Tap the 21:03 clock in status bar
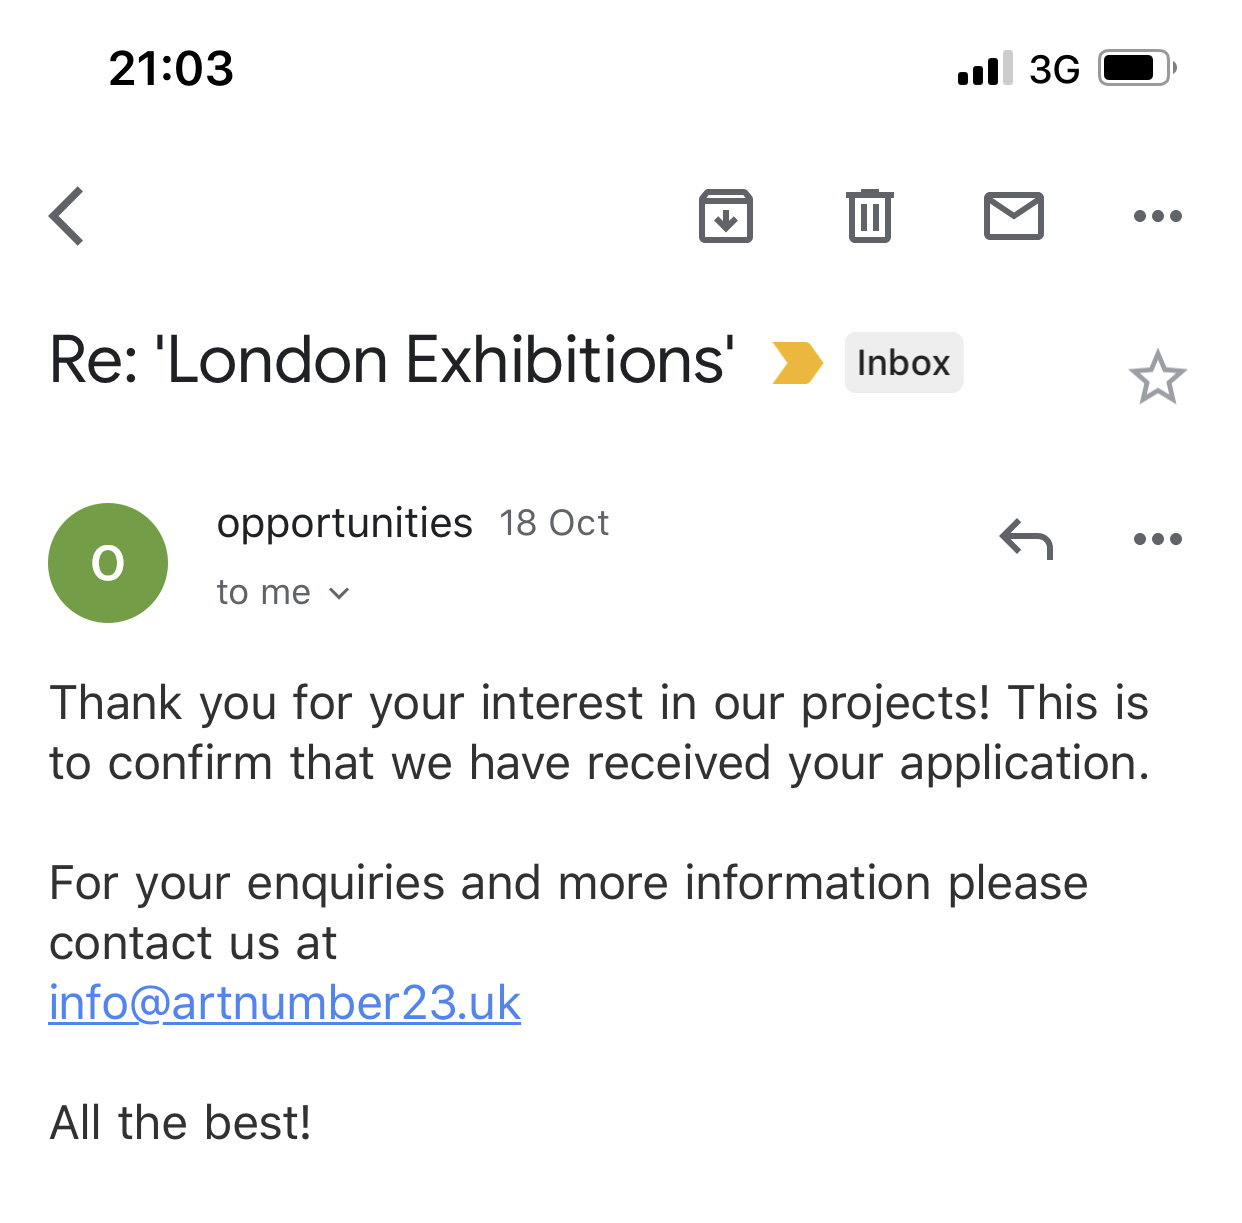The image size is (1242, 1223). [x=171, y=68]
